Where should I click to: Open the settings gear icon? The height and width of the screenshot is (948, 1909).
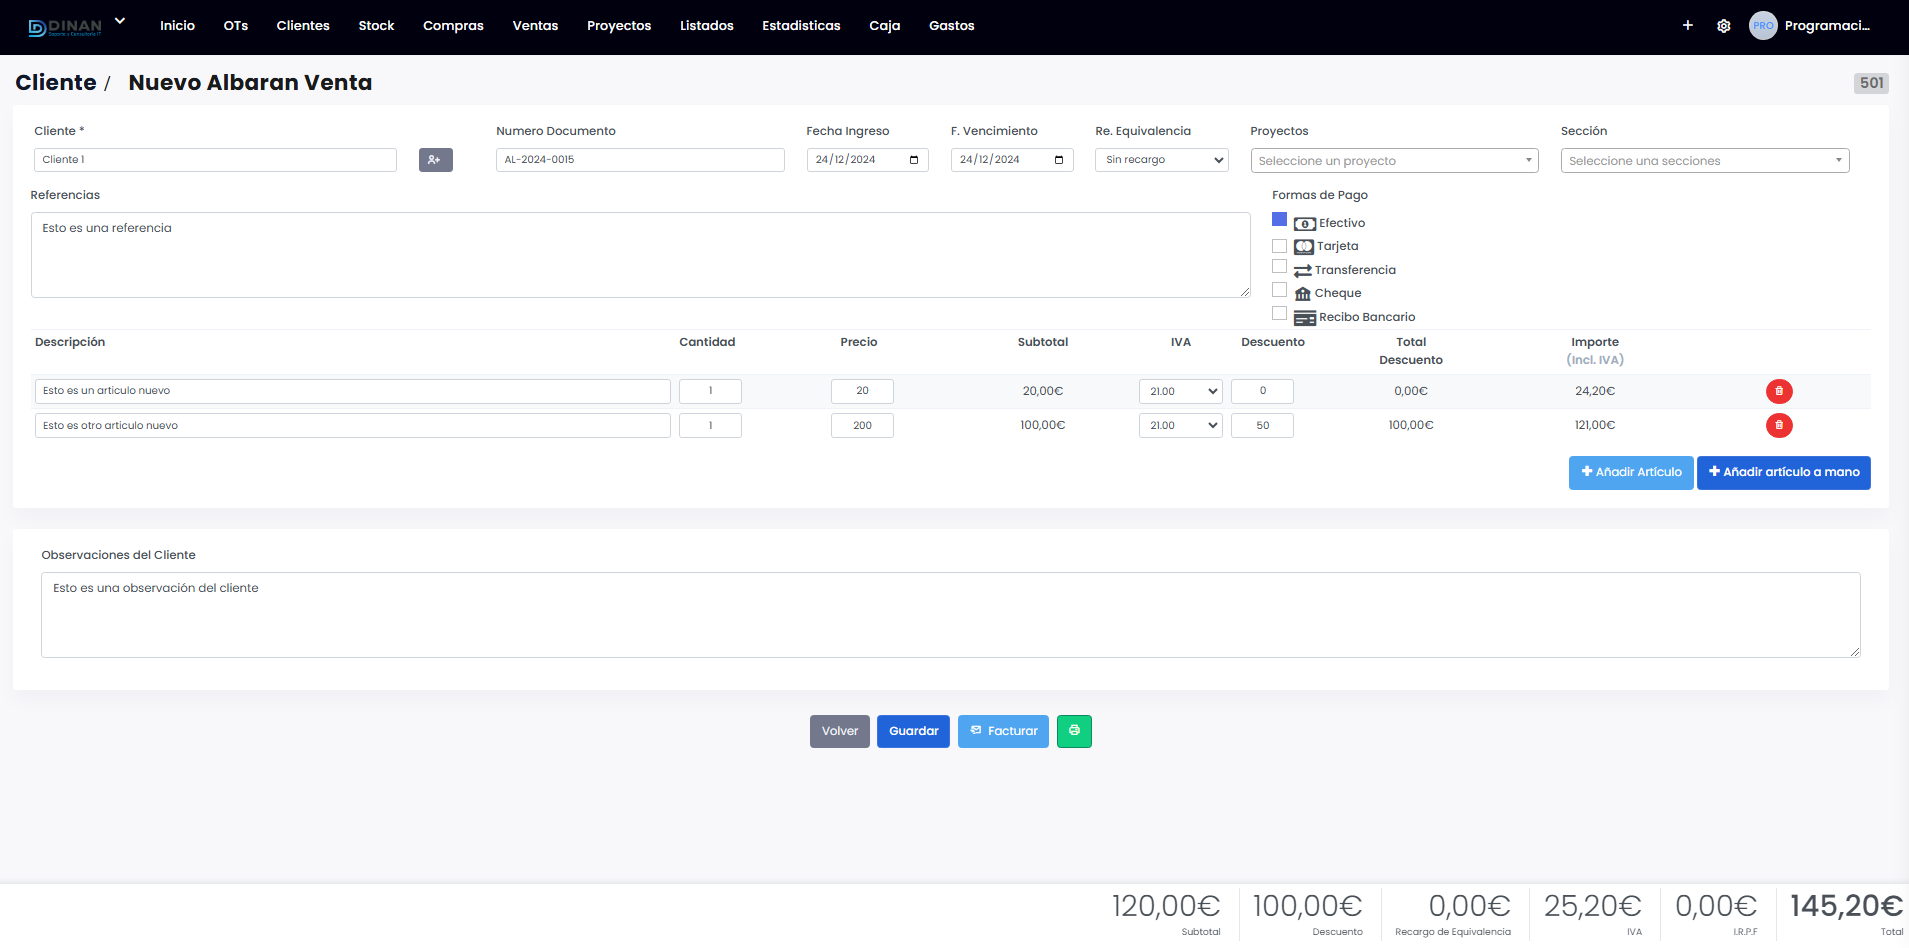1724,26
